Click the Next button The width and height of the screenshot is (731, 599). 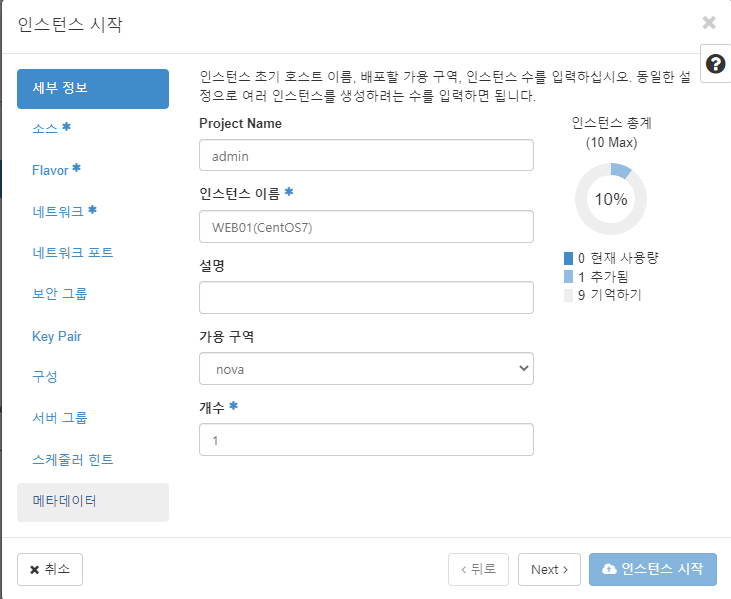point(549,569)
